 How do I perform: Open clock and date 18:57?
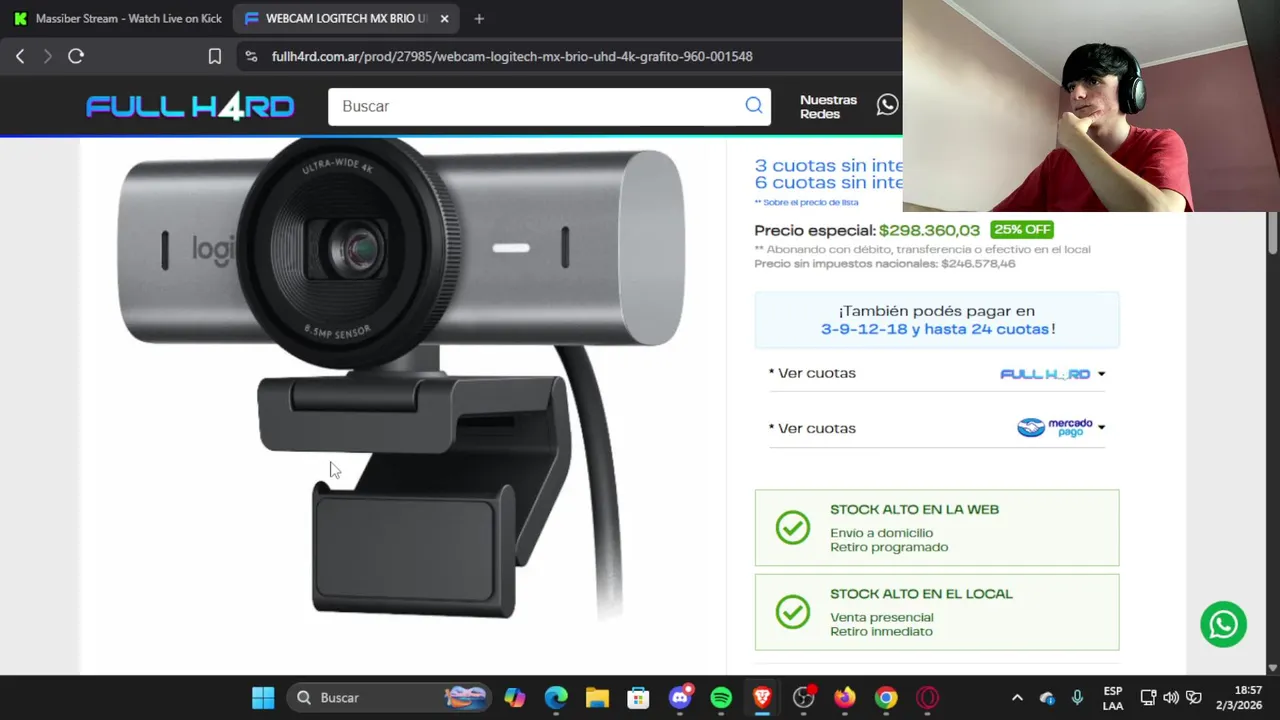[1239, 698]
